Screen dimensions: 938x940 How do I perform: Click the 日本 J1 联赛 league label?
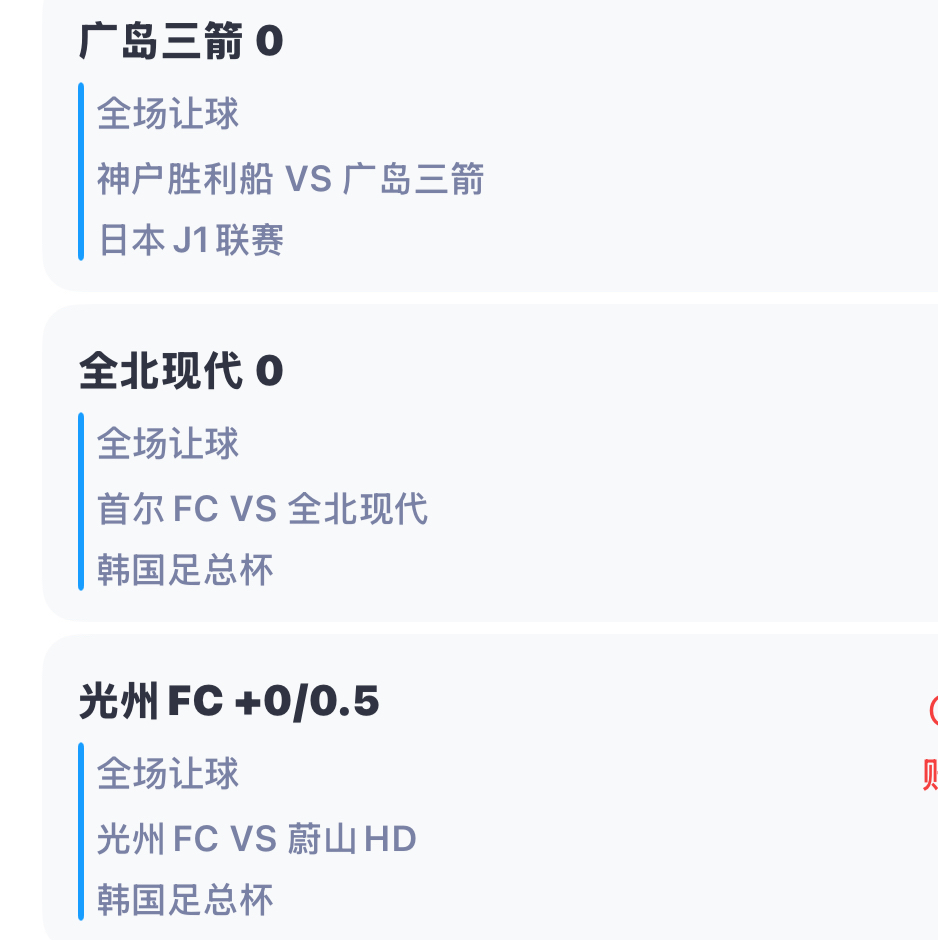coord(191,240)
